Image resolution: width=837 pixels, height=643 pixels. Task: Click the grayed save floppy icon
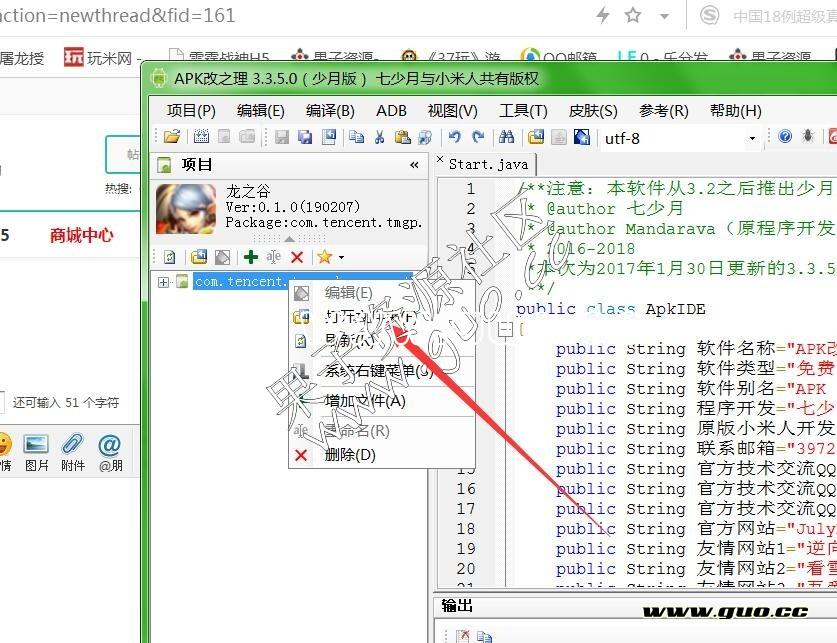point(282,137)
